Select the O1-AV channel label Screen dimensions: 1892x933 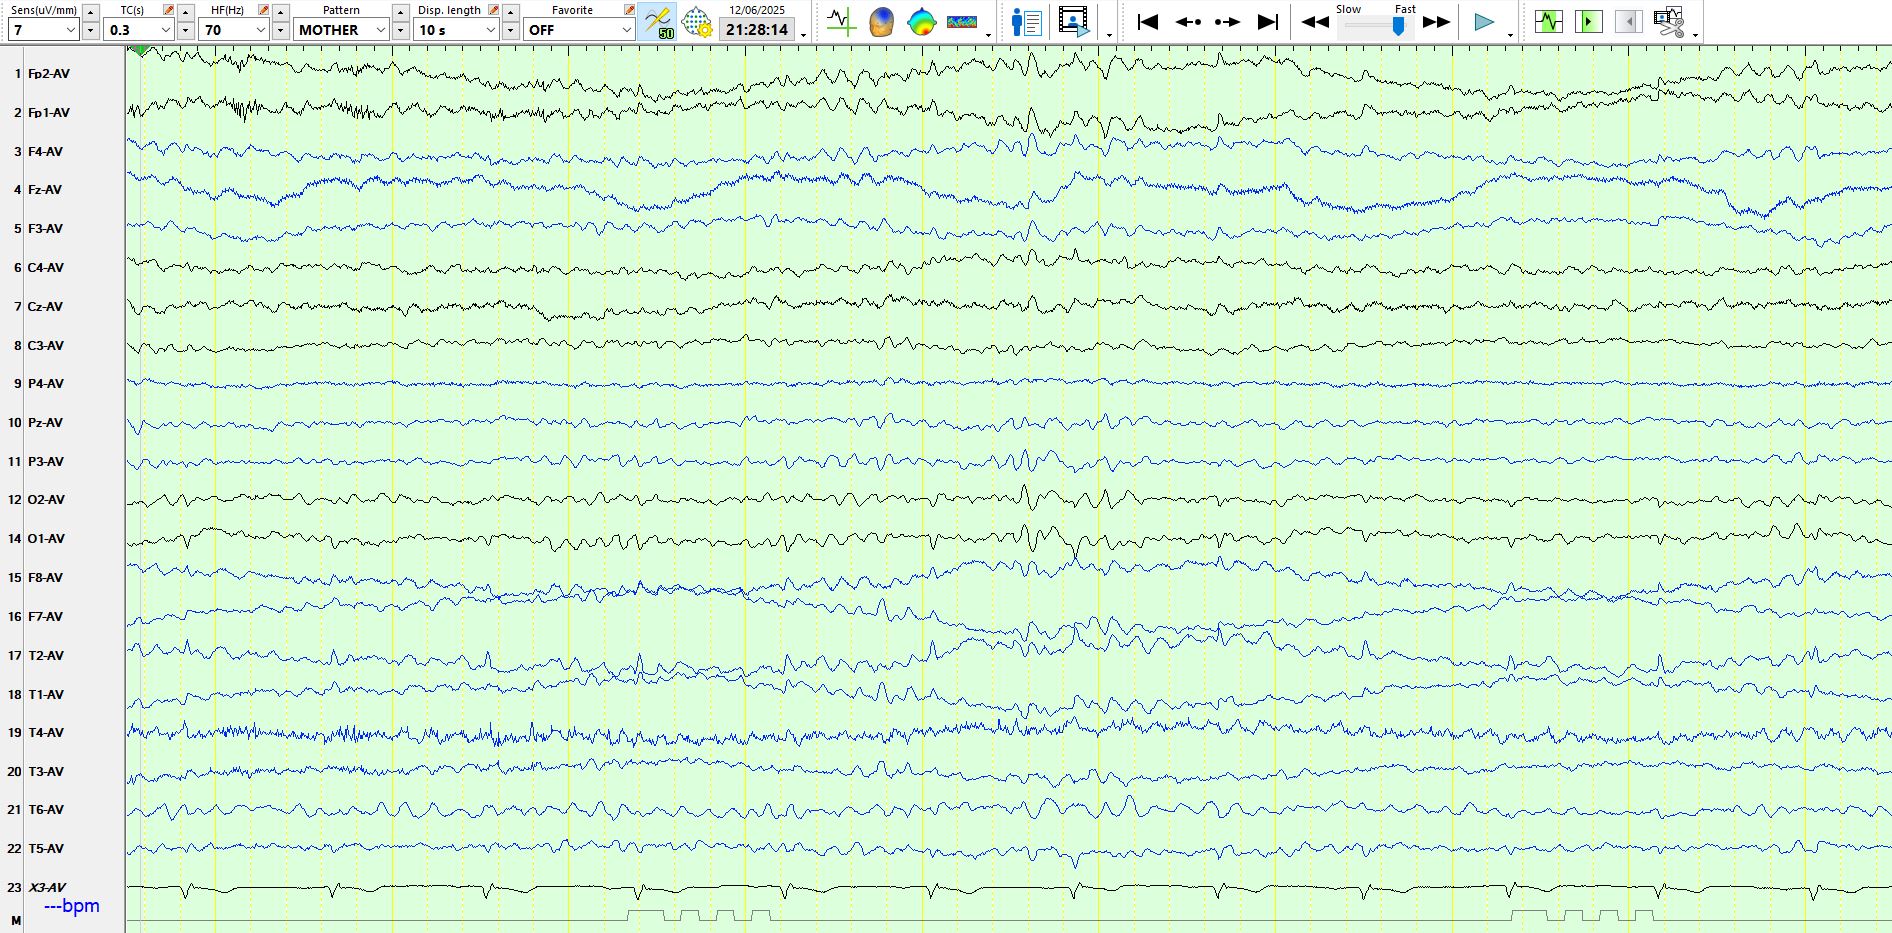[x=46, y=539]
